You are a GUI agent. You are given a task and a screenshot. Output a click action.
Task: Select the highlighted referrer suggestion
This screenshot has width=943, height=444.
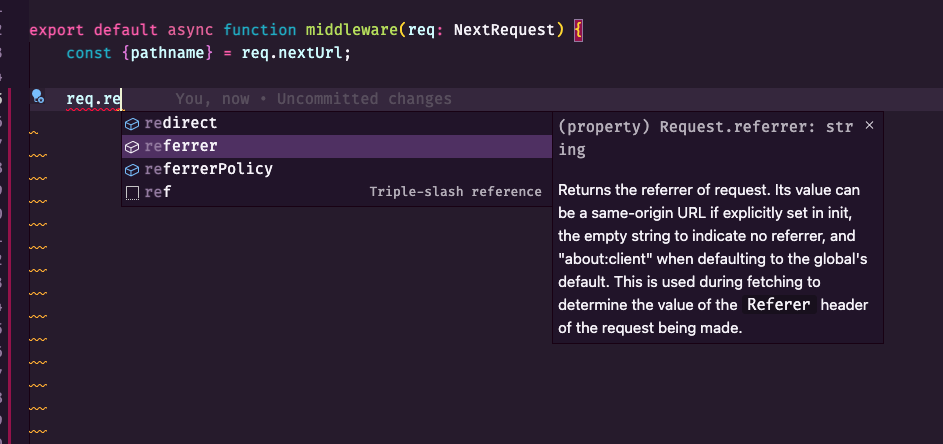click(x=337, y=146)
